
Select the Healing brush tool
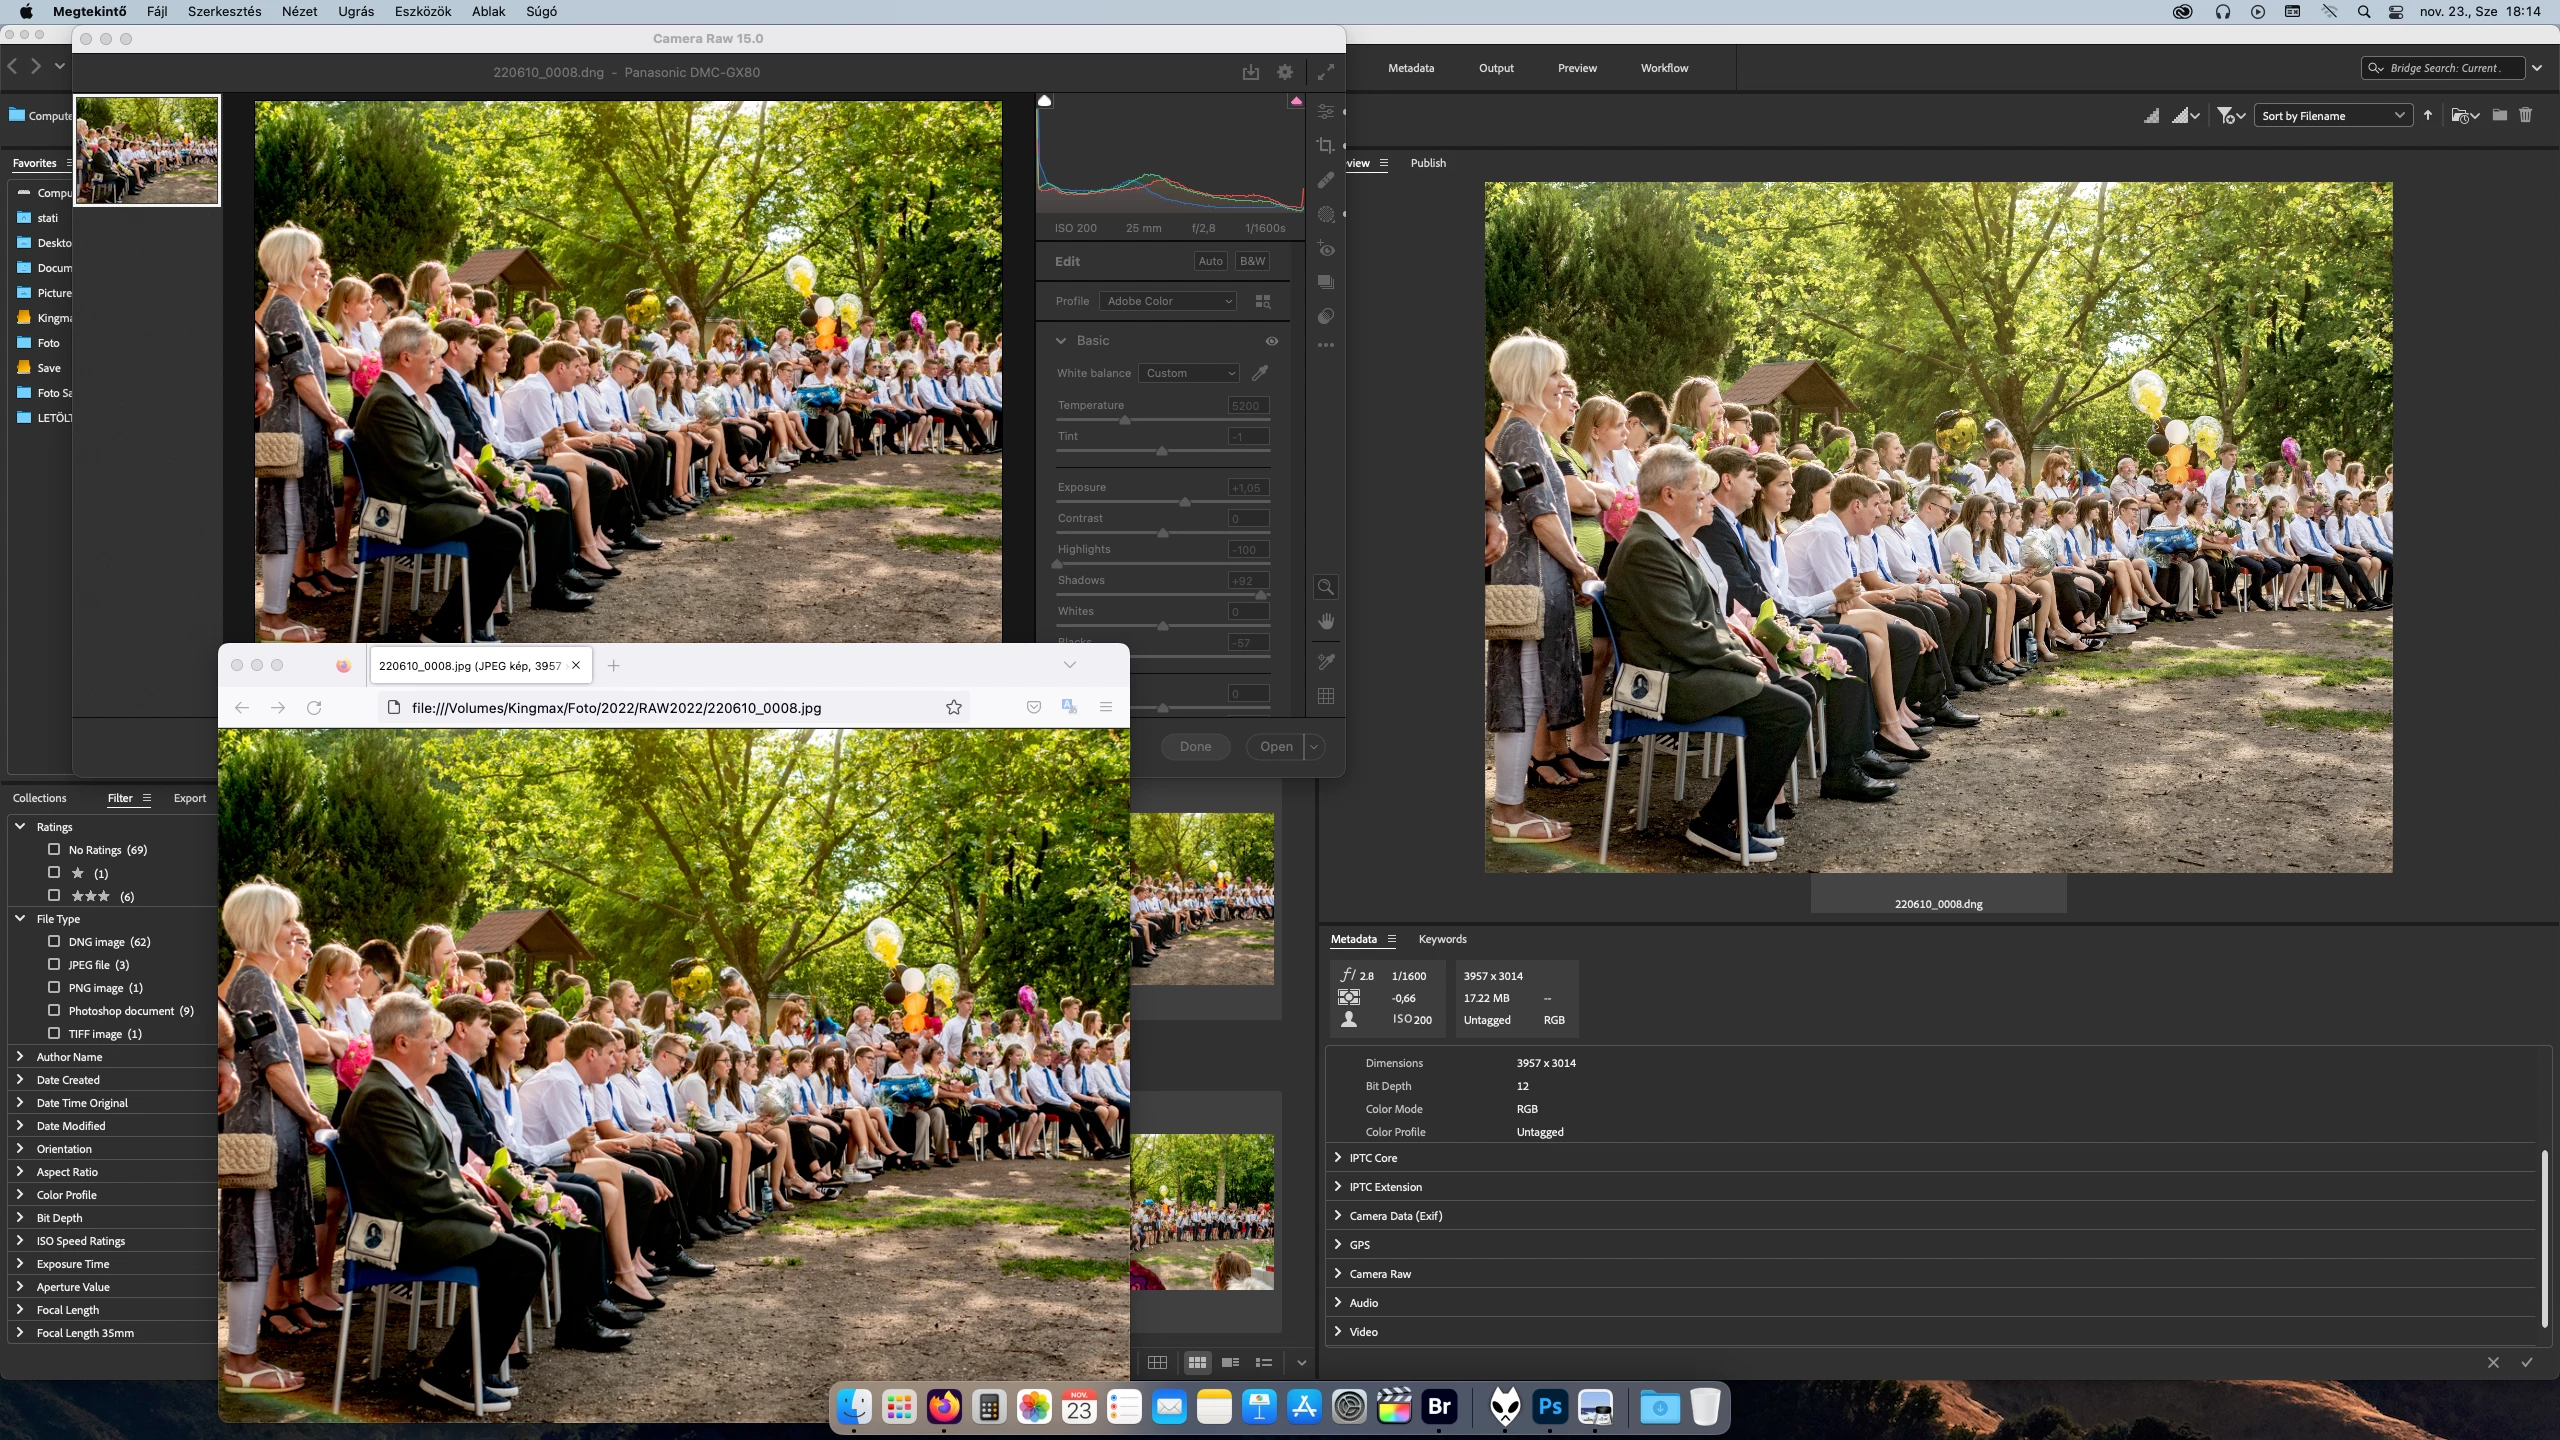[1325, 180]
